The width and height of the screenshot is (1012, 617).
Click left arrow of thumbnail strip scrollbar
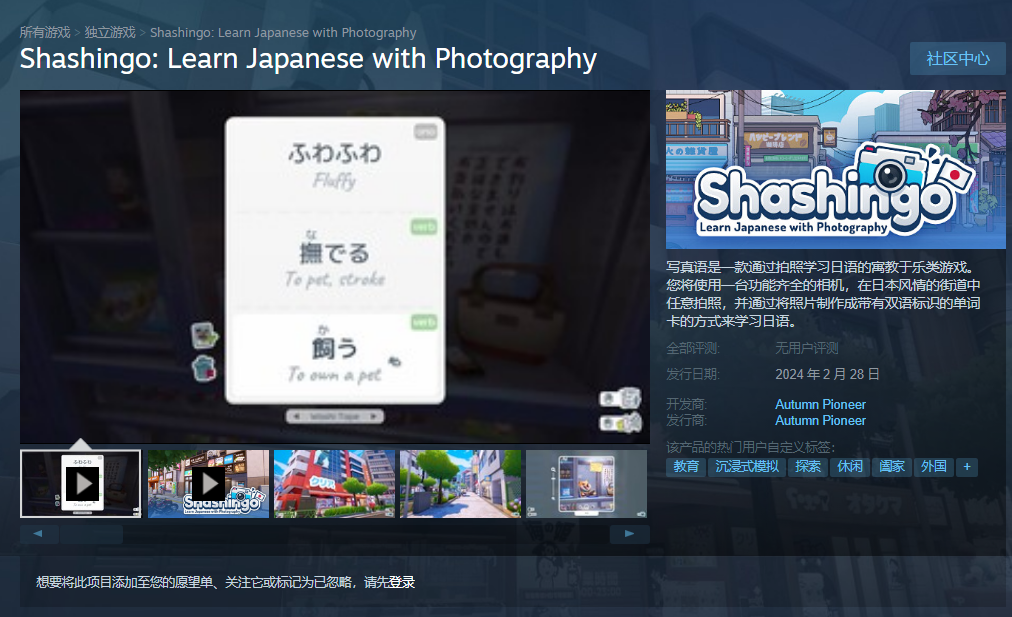pyautogui.click(x=39, y=534)
